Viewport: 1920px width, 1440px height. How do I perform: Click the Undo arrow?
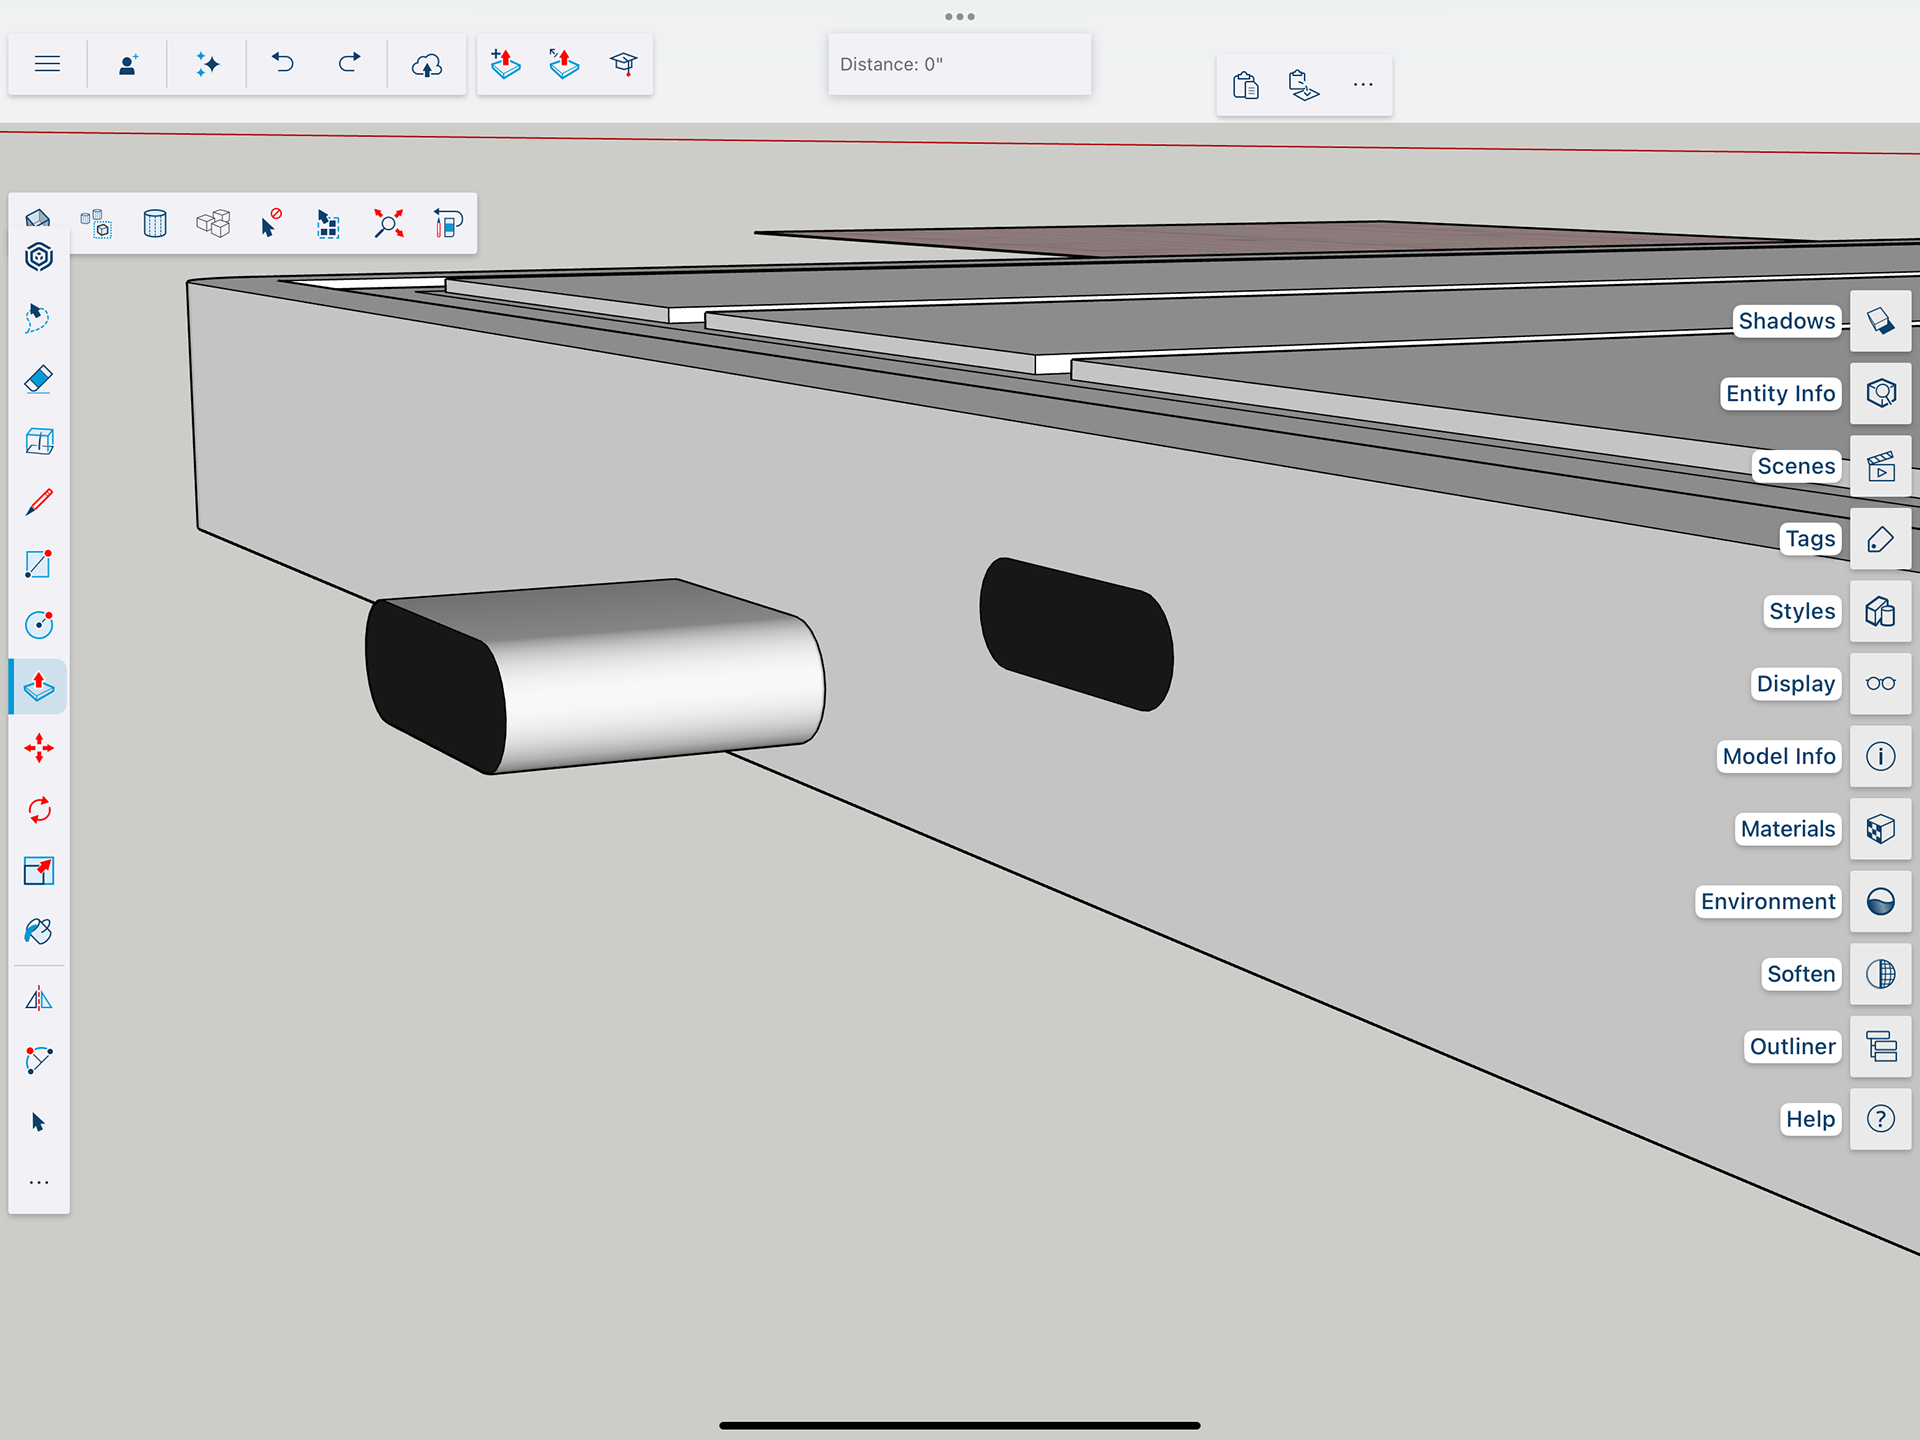tap(283, 64)
